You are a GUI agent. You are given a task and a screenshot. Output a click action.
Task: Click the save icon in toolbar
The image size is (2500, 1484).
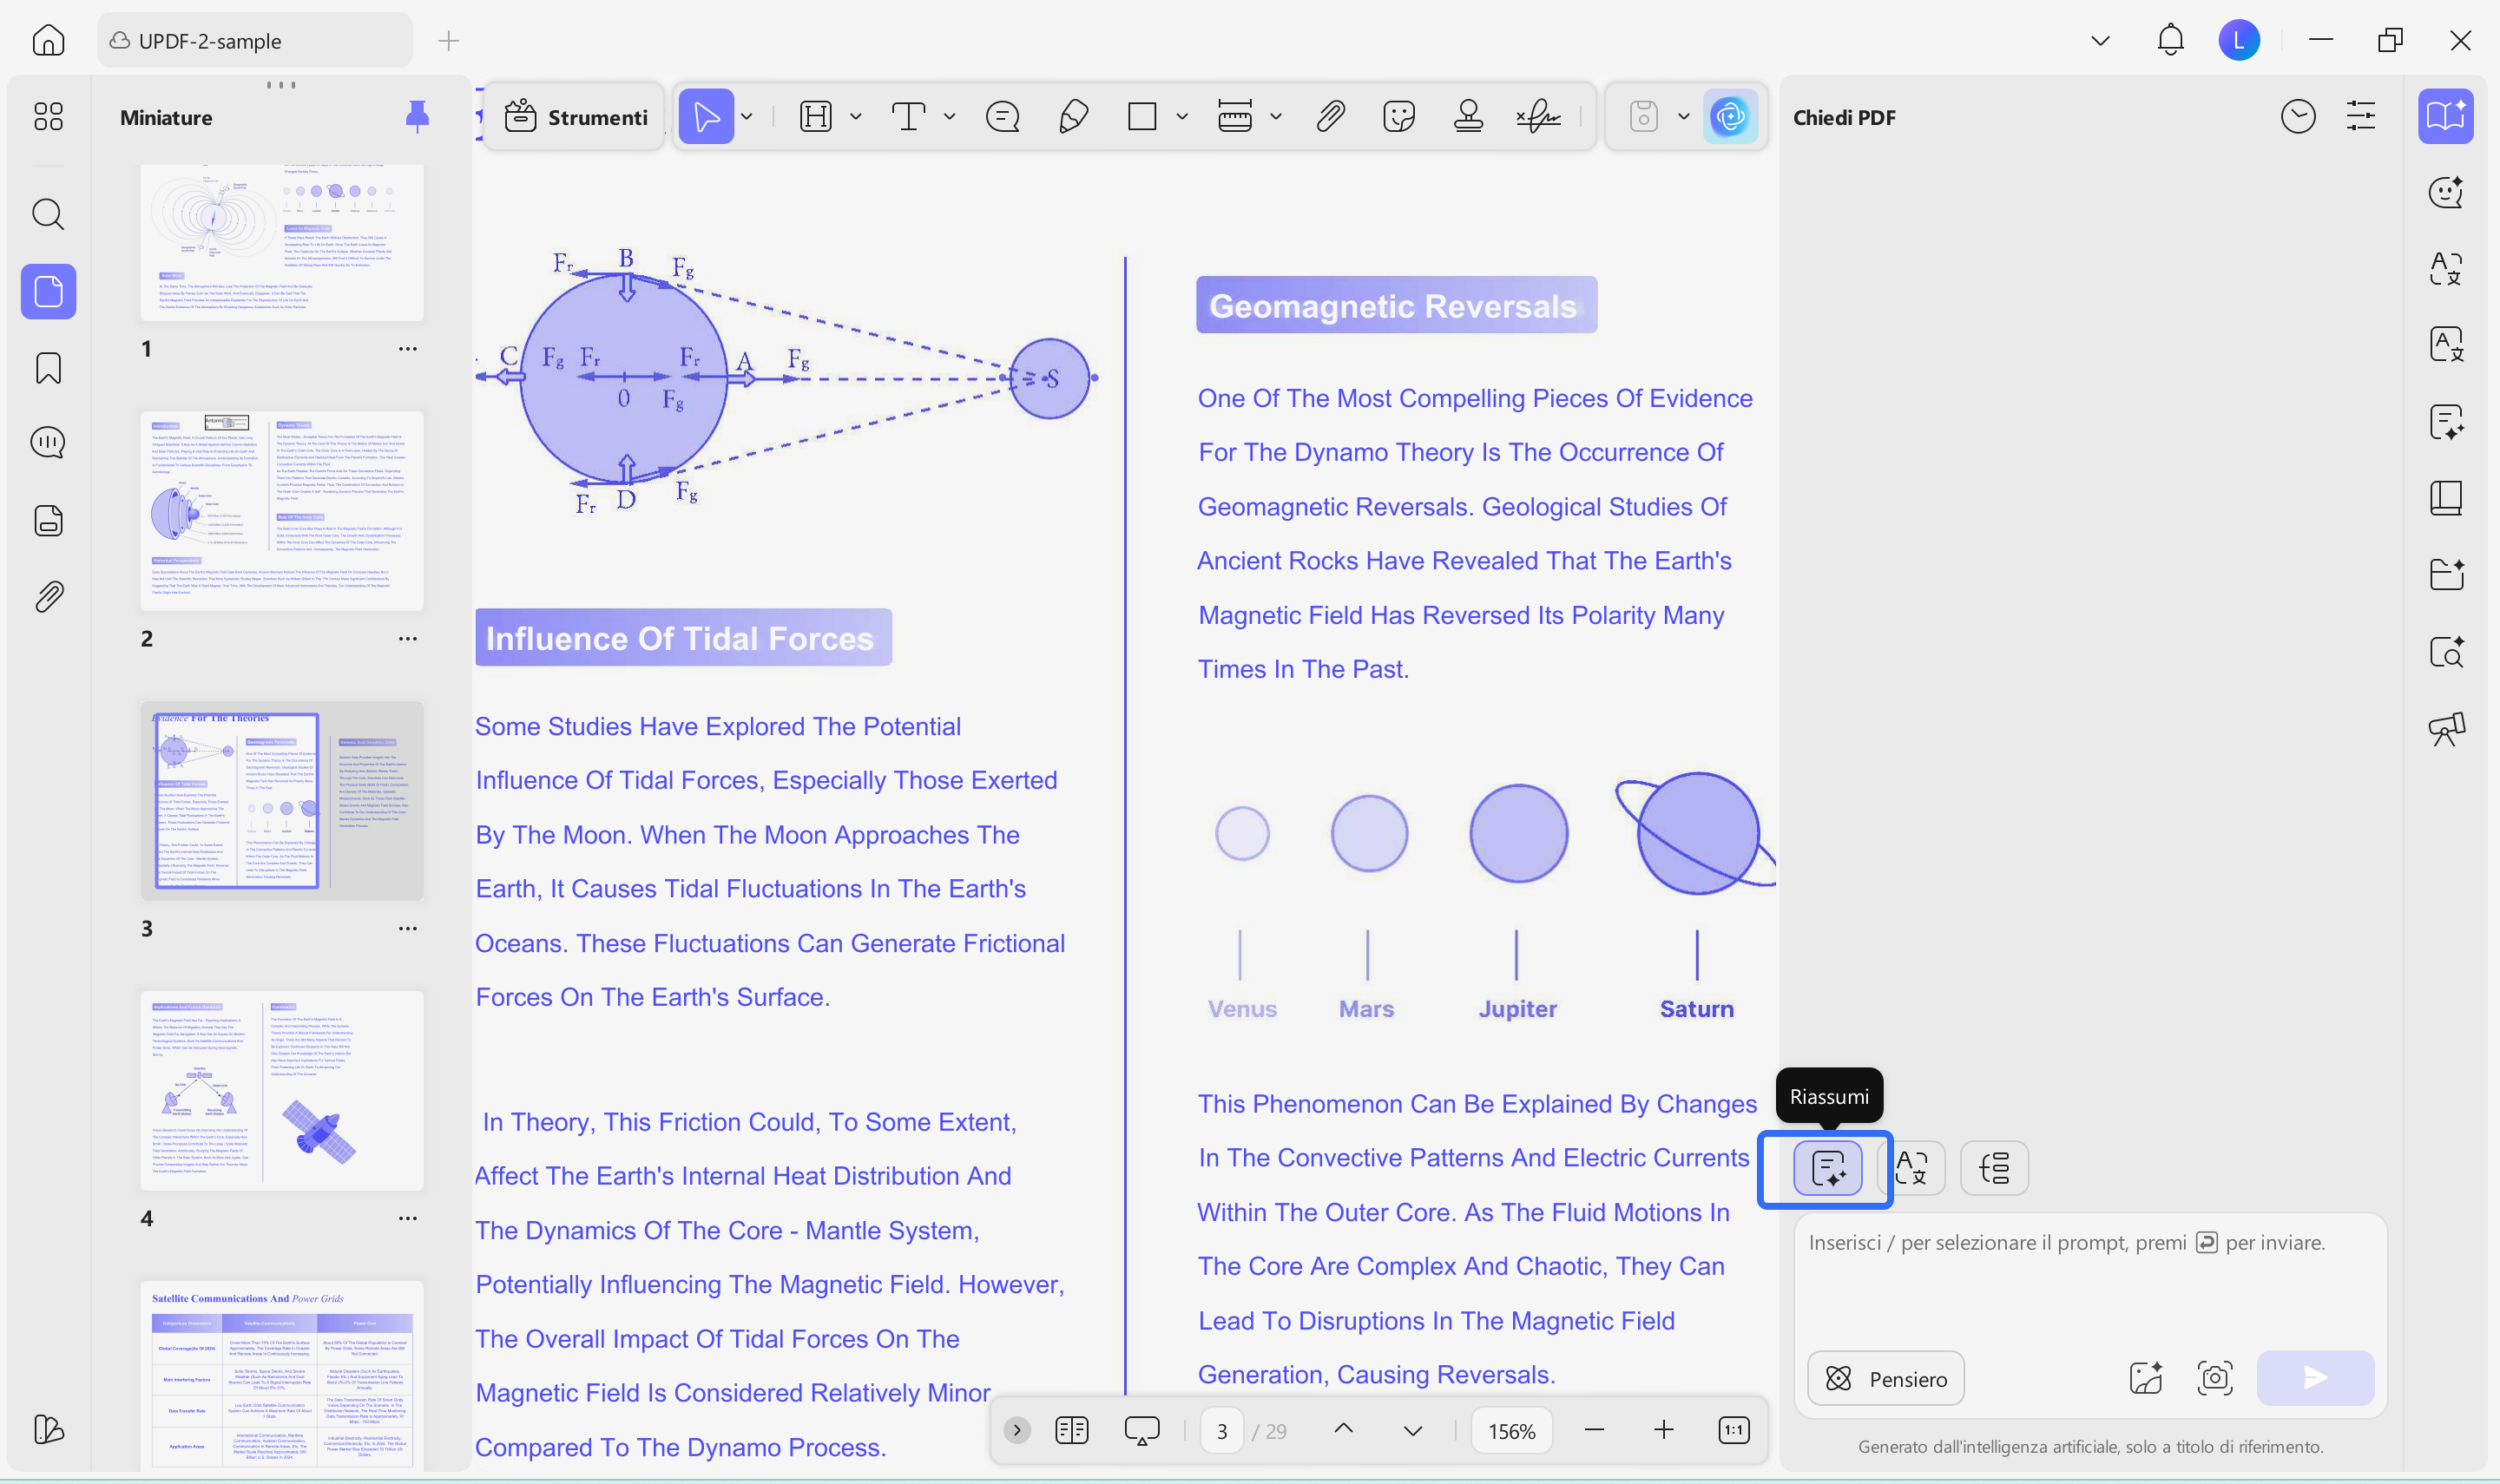click(1643, 117)
